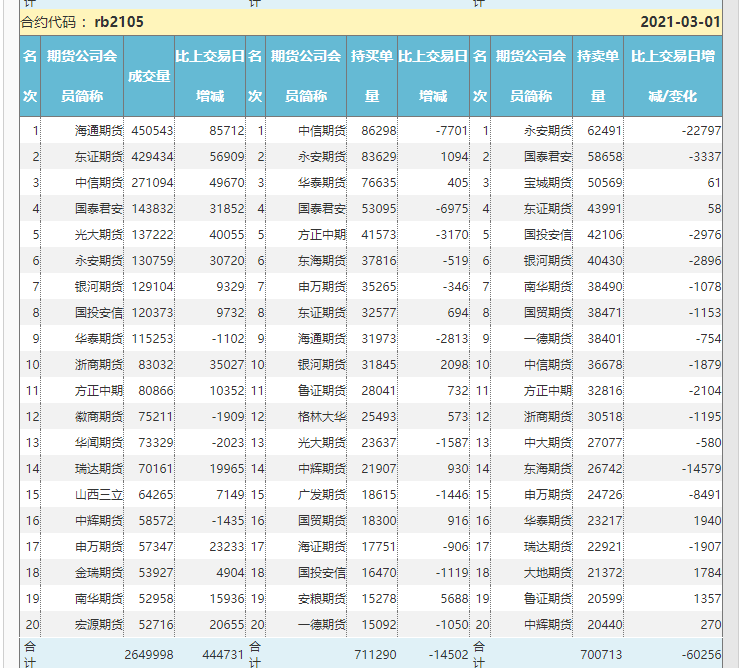Viewport: 756px width, 668px height.
Task: Click 中大期货 in short position ranking
Action: (x=548, y=443)
